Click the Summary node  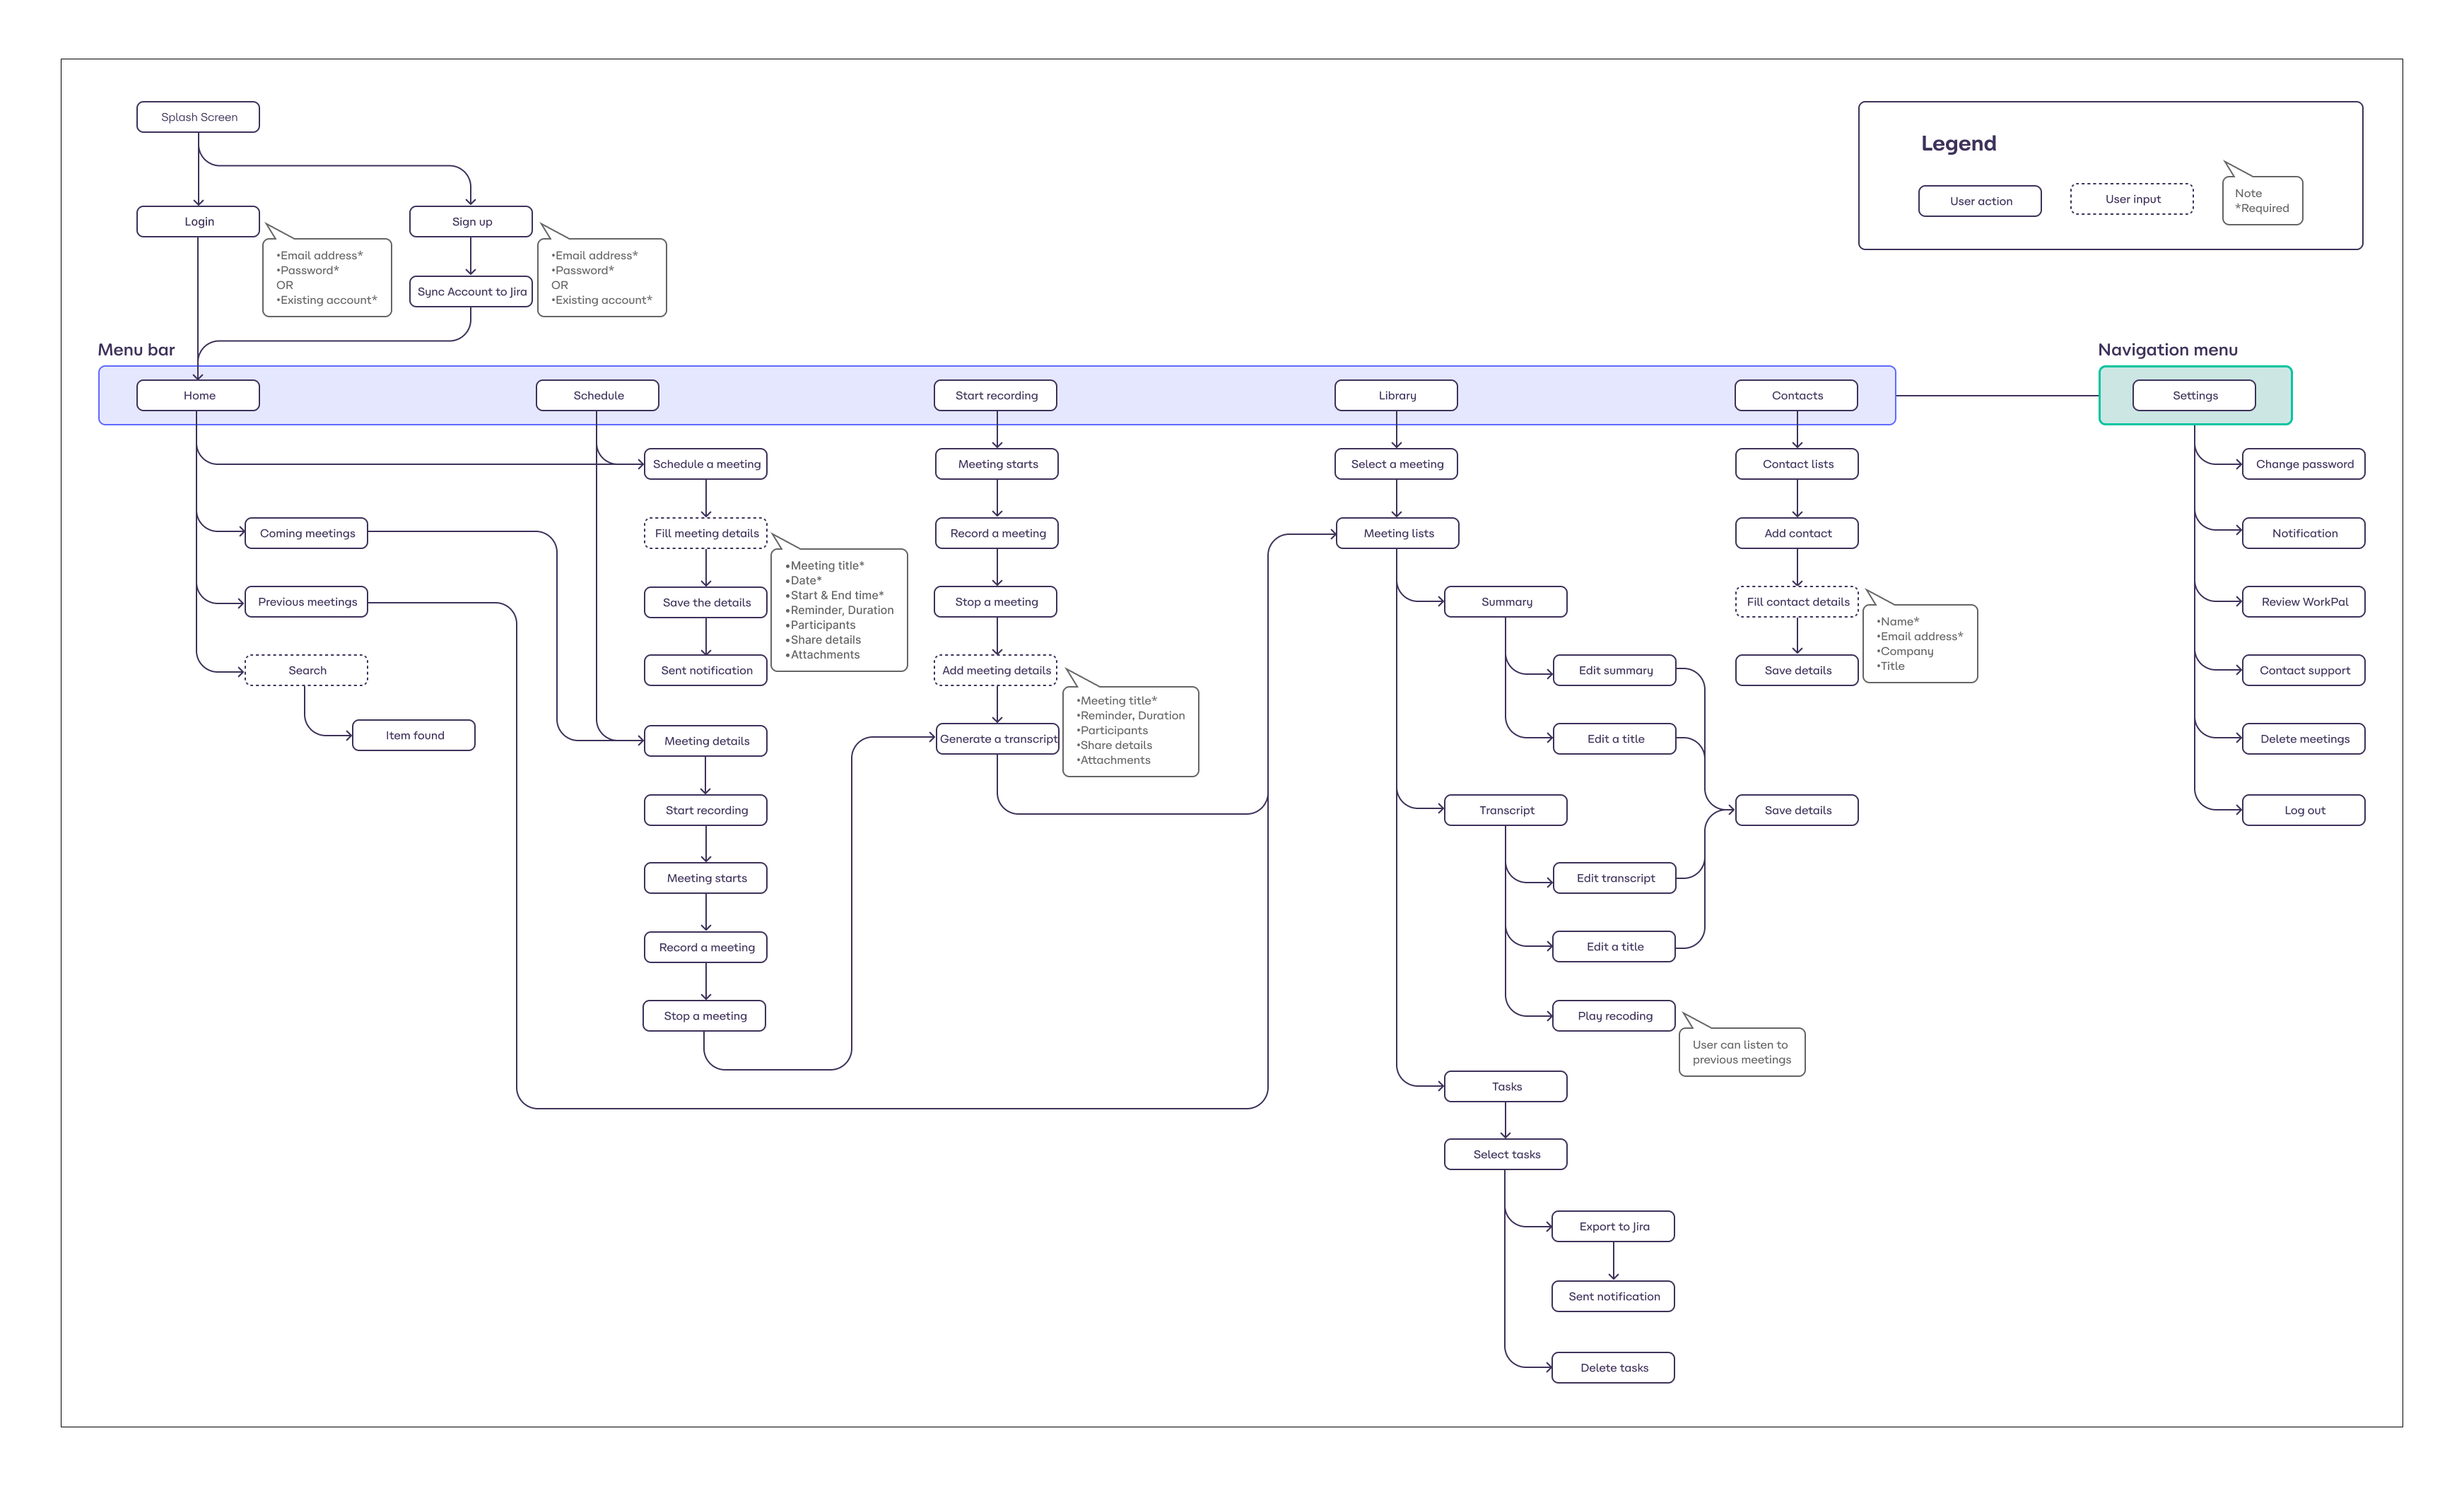[x=1506, y=602]
